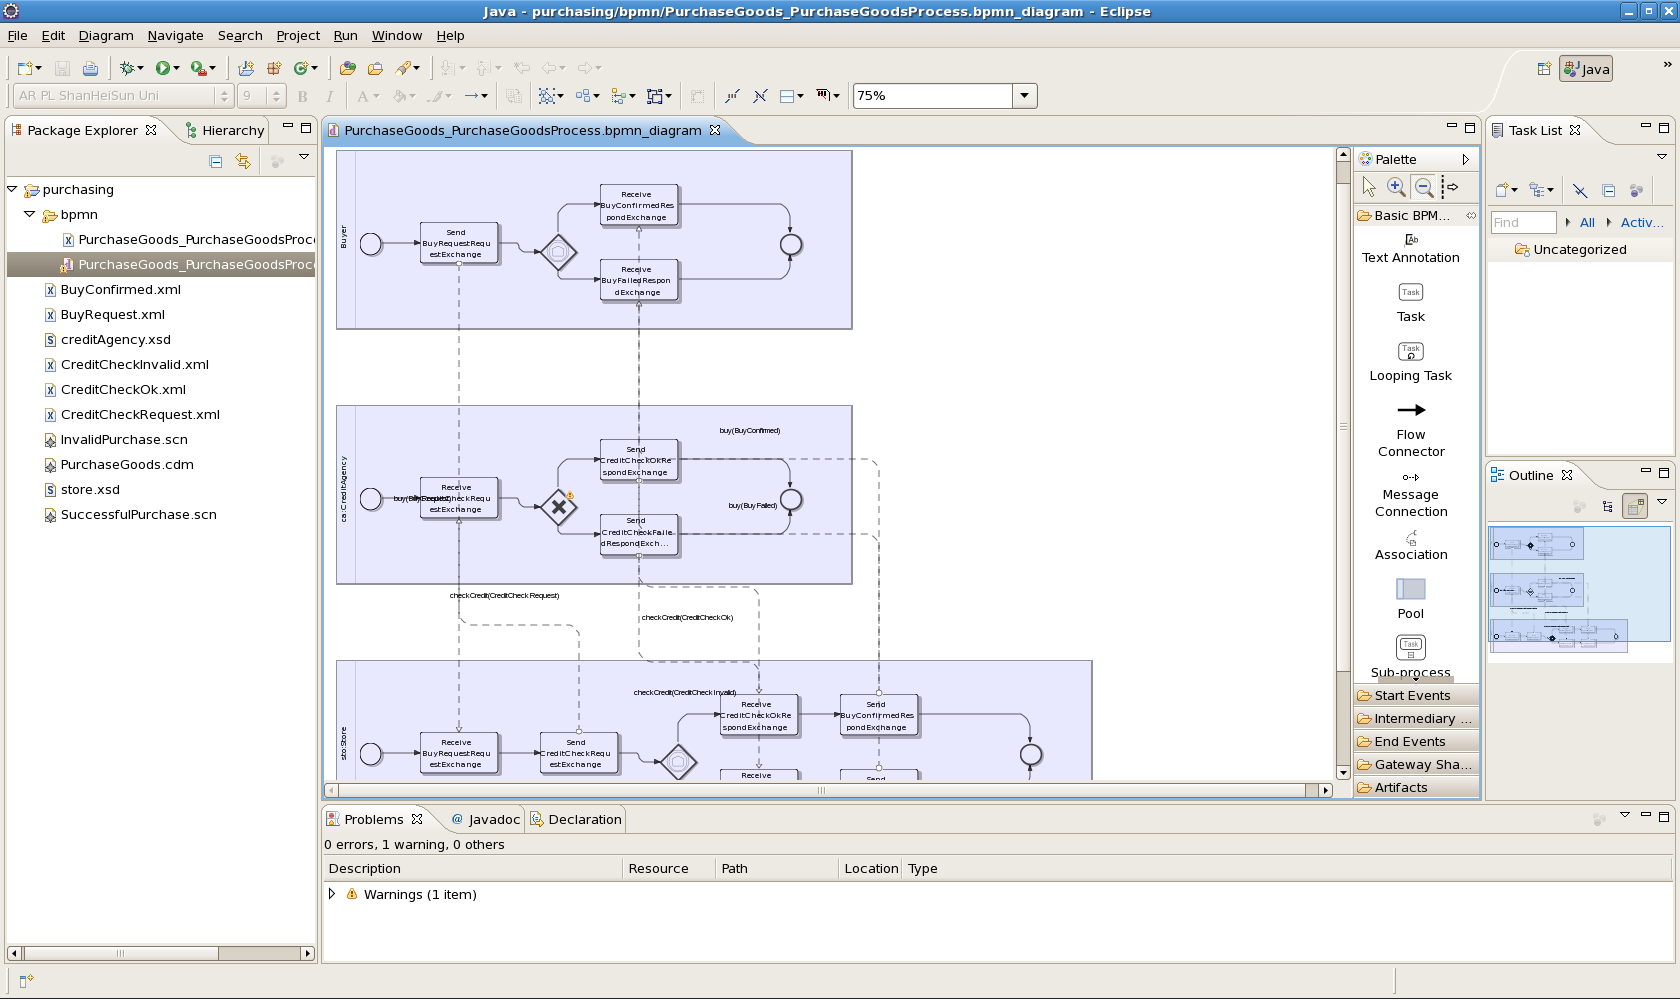
Task: Switch to the Declaration tab
Action: tap(576, 819)
